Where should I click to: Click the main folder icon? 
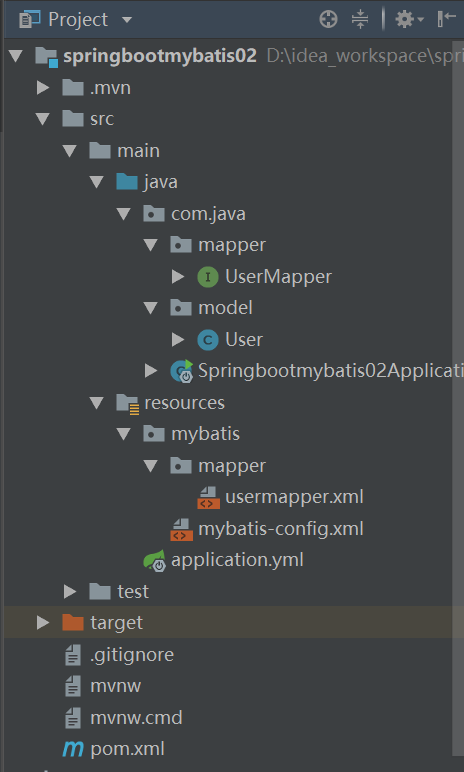click(x=100, y=150)
